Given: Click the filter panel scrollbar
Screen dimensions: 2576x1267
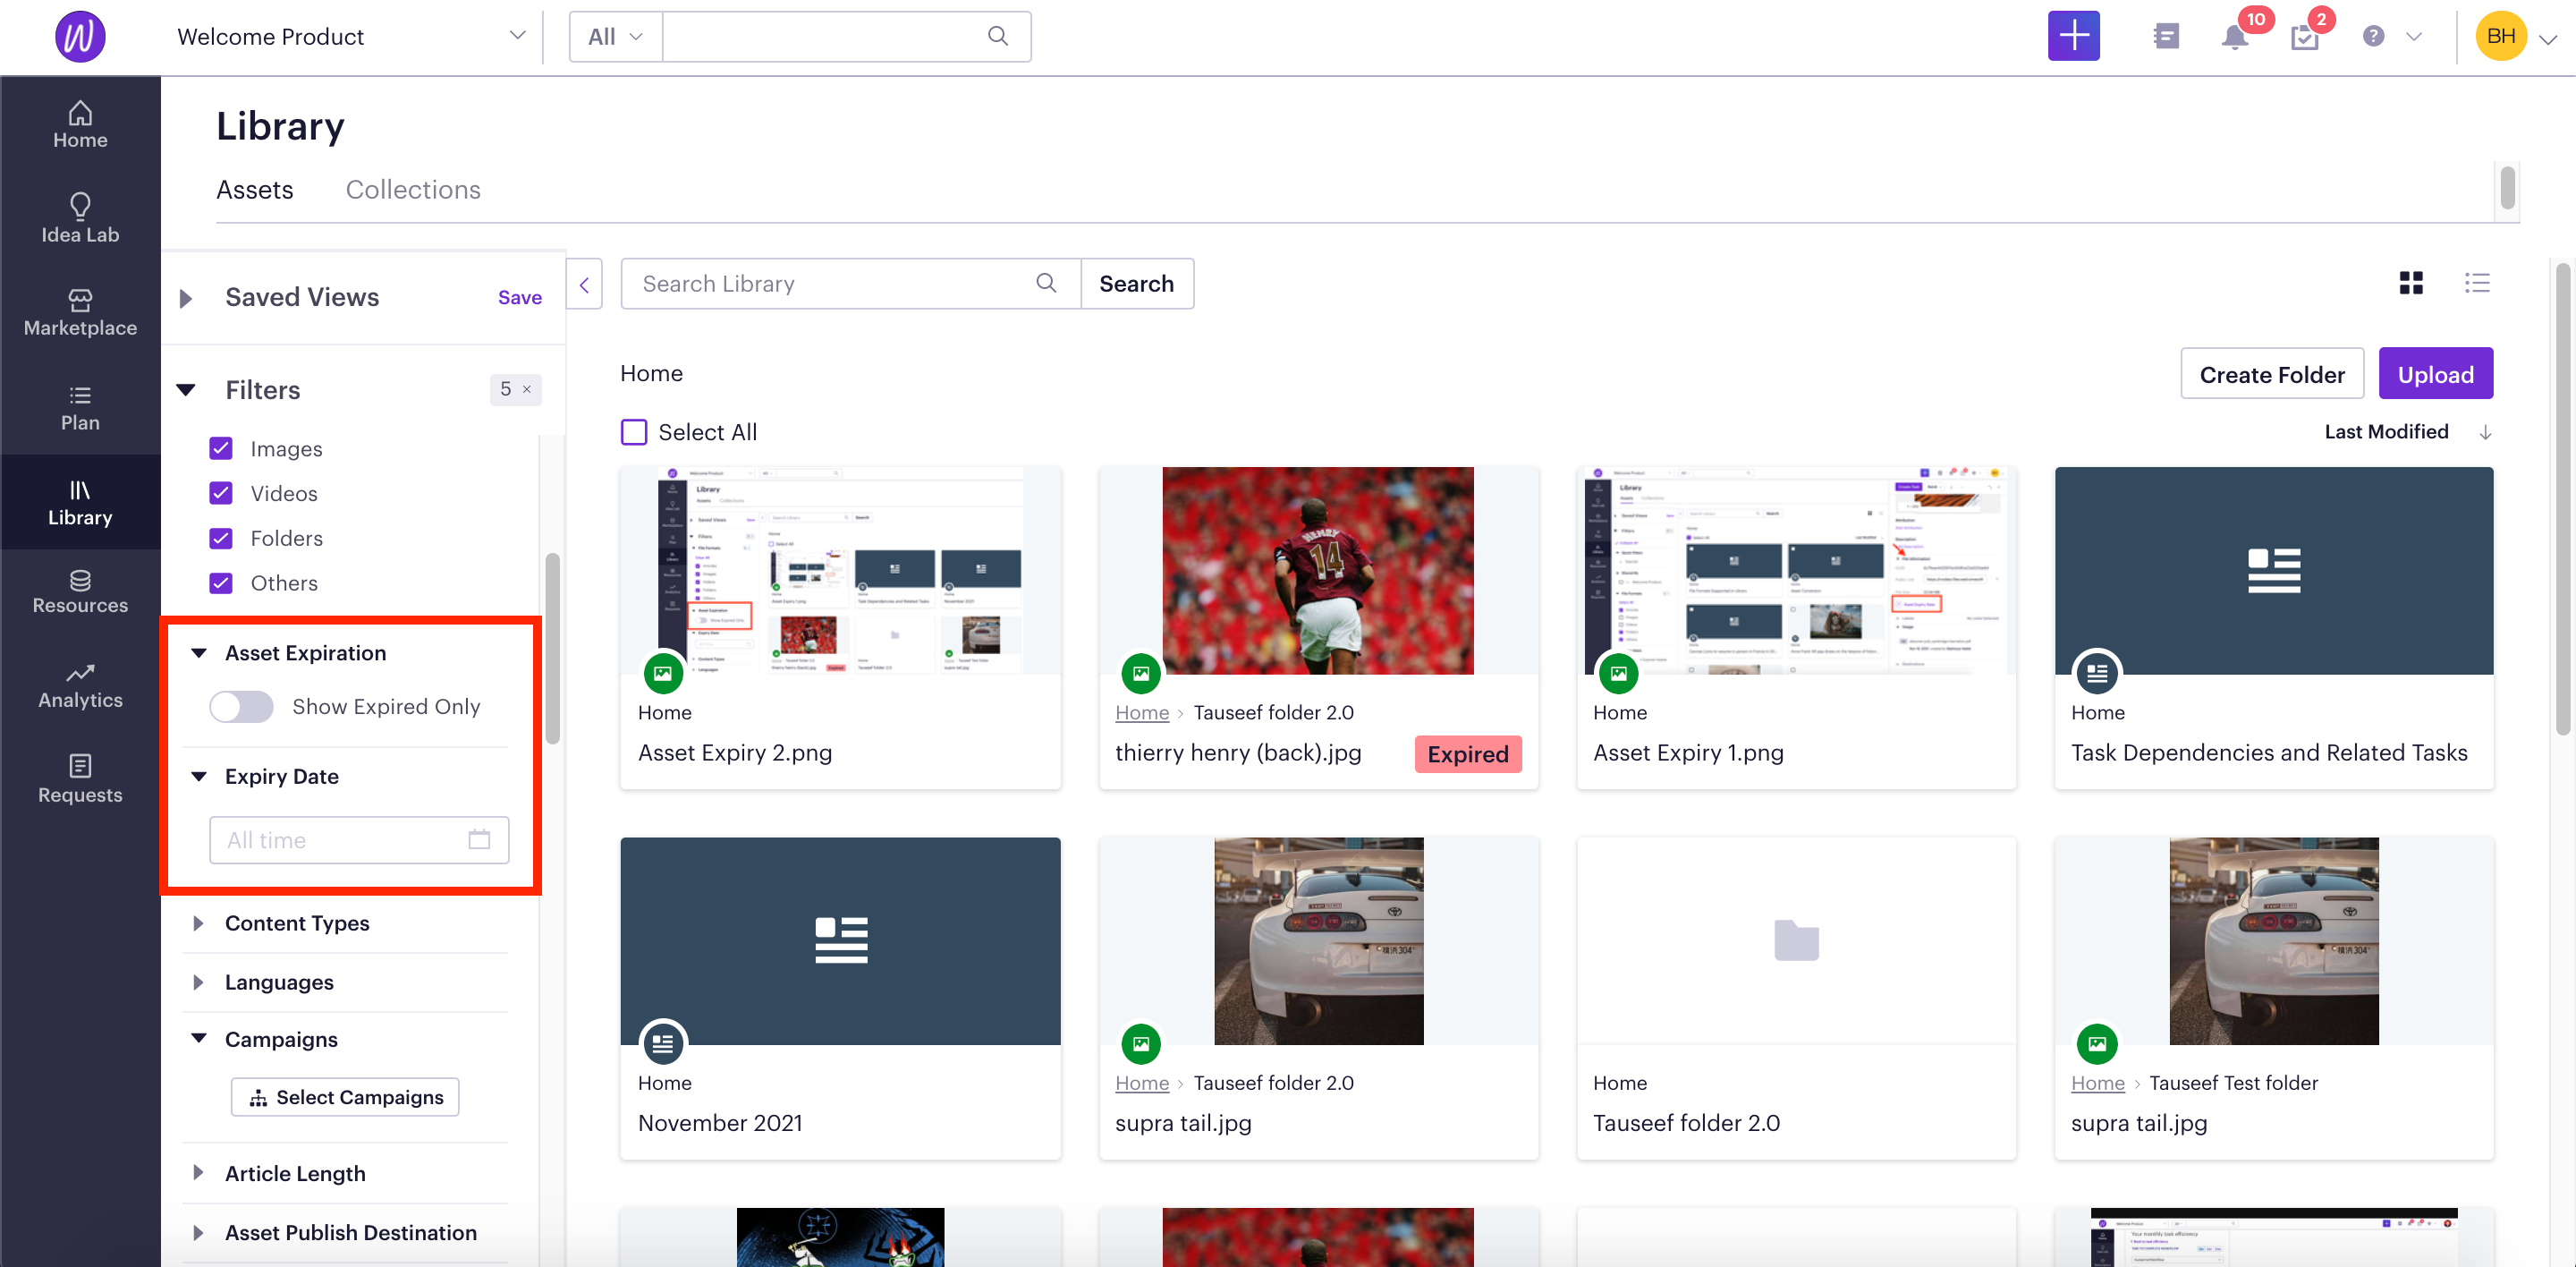Looking at the screenshot, I should click(552, 647).
